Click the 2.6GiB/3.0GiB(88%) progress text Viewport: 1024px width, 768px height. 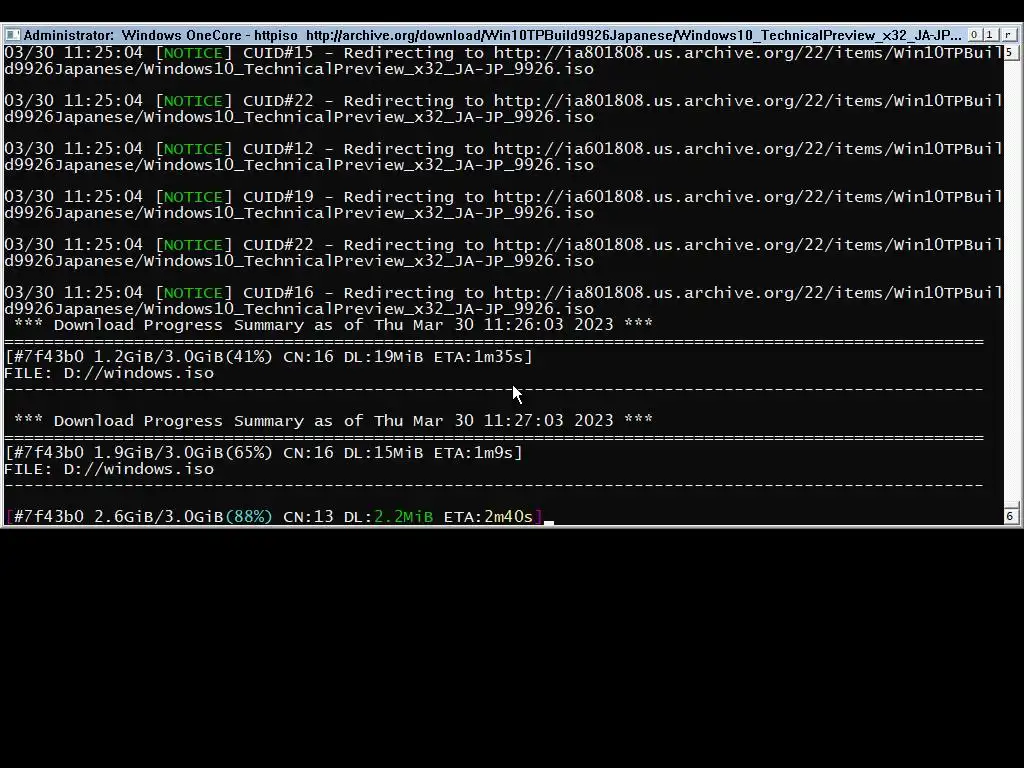pos(183,517)
